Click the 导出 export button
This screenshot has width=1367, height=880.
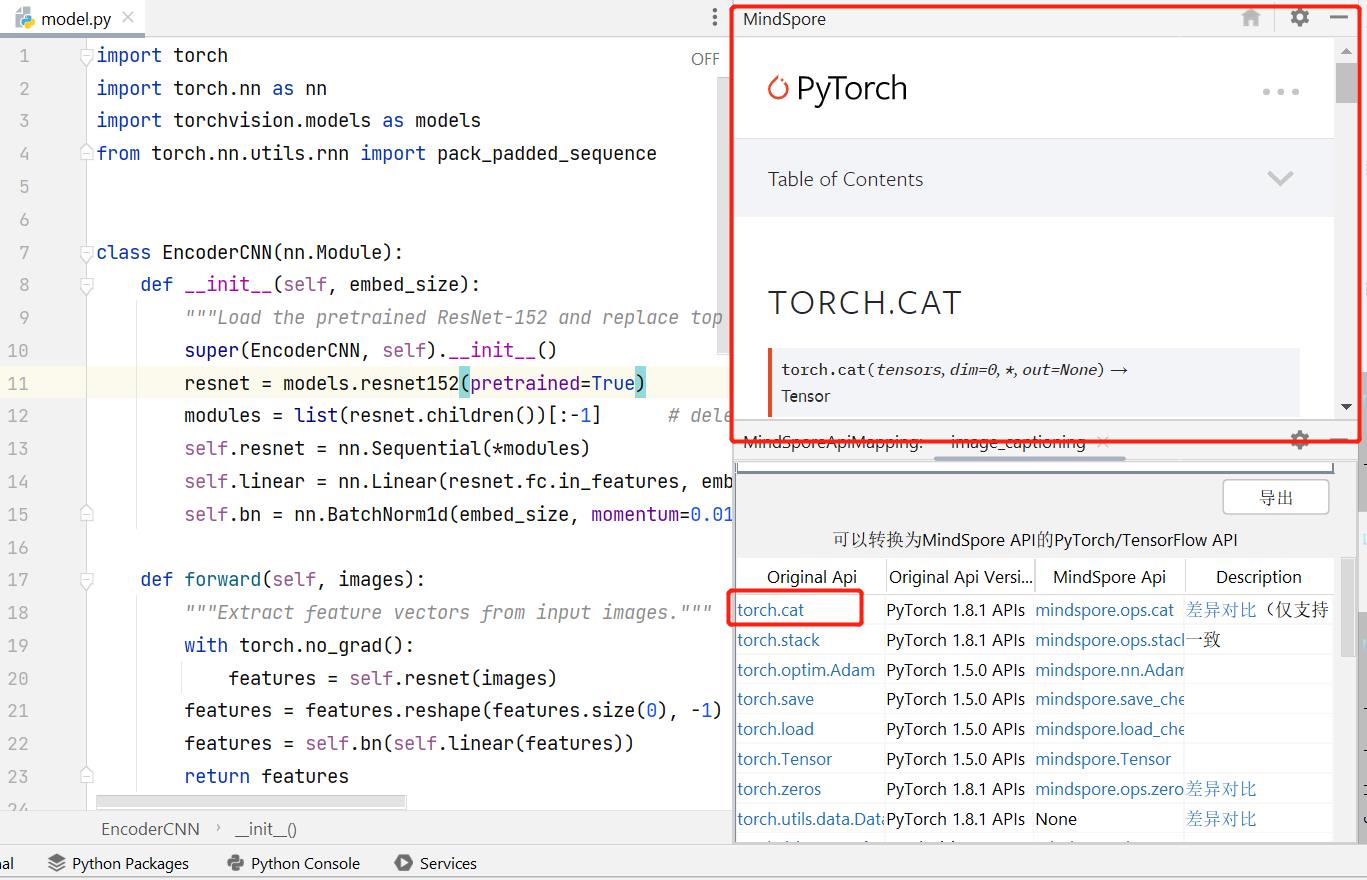[1275, 498]
